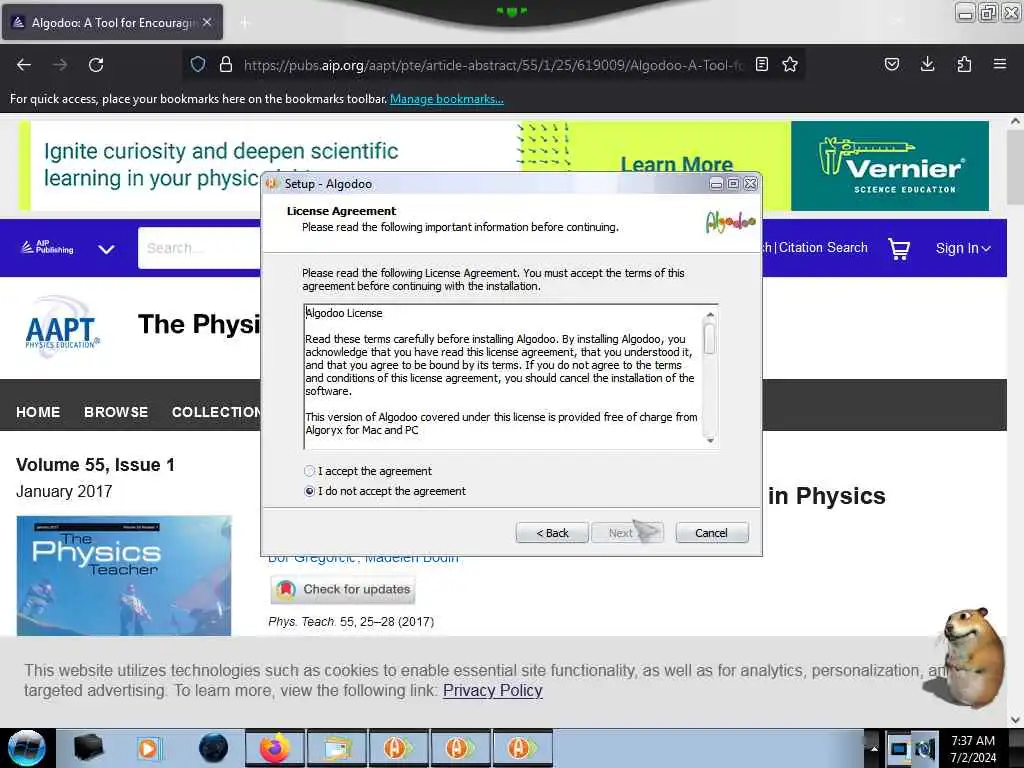1024x768 pixels.
Task: Click the Algodoo logo in setup
Action: click(x=730, y=221)
